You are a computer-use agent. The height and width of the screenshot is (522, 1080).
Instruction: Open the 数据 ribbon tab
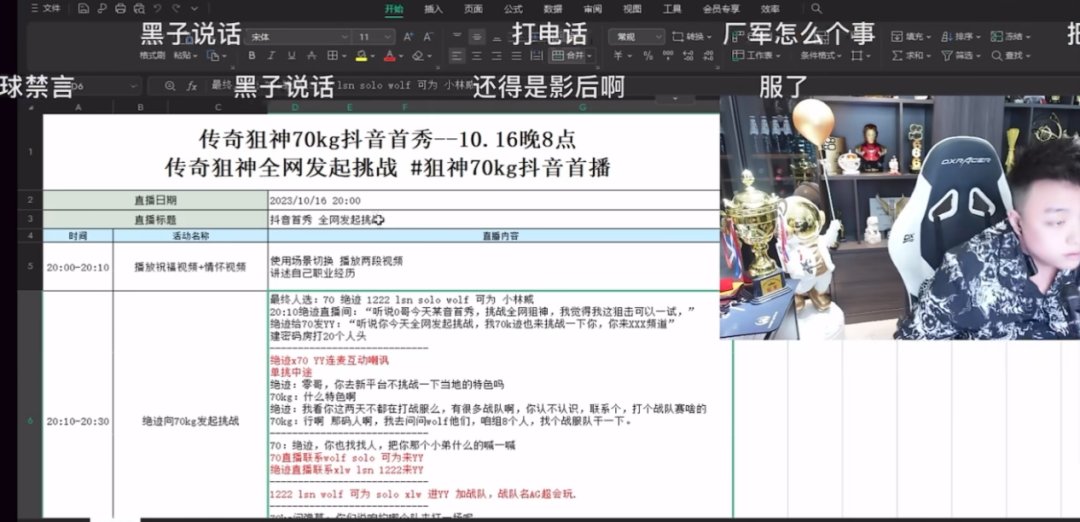click(553, 9)
